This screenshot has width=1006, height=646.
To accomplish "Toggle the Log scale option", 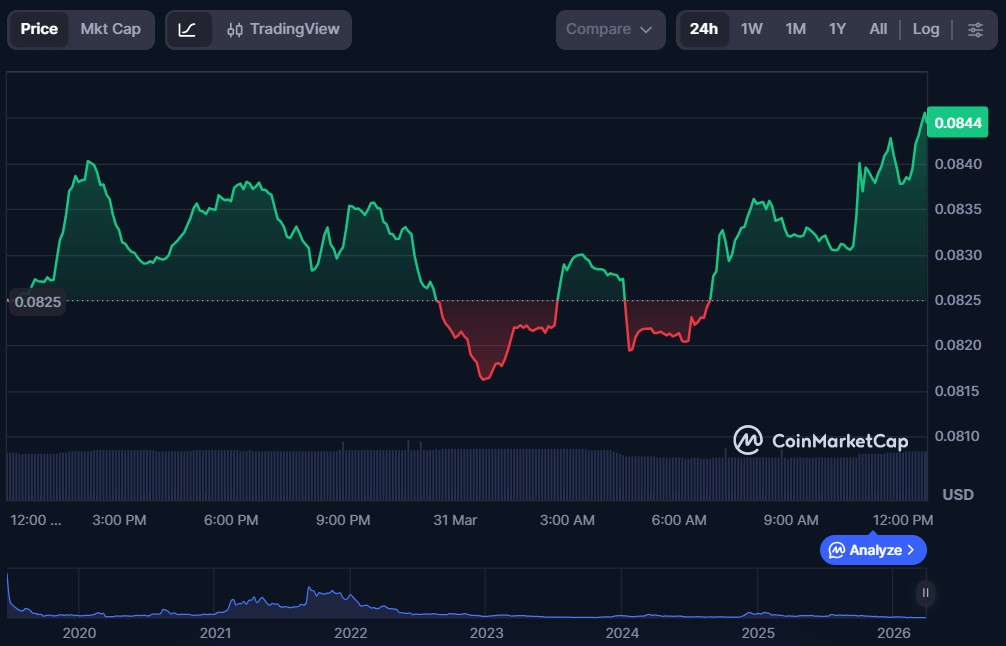I will pos(925,29).
